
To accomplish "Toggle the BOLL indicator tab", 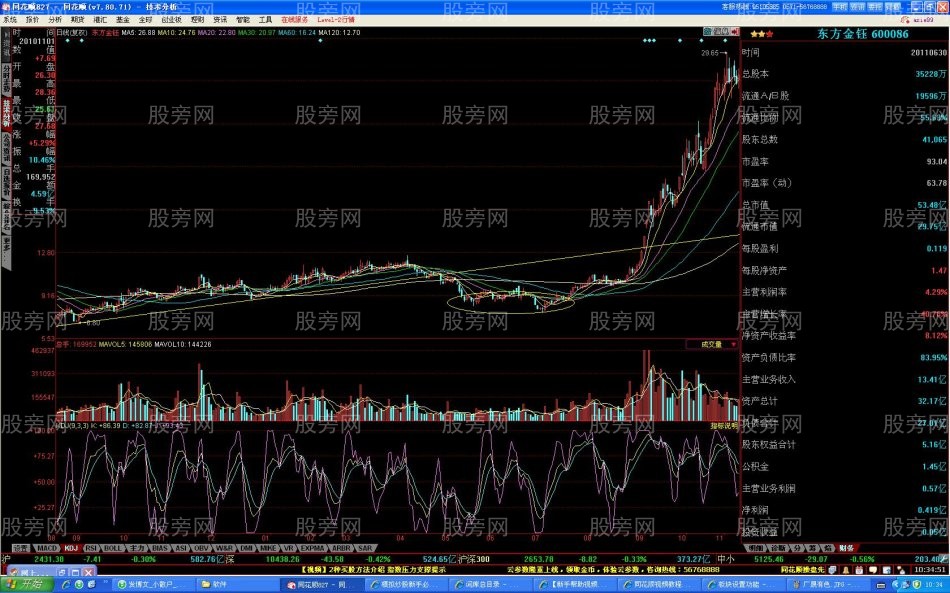I will pos(112,548).
